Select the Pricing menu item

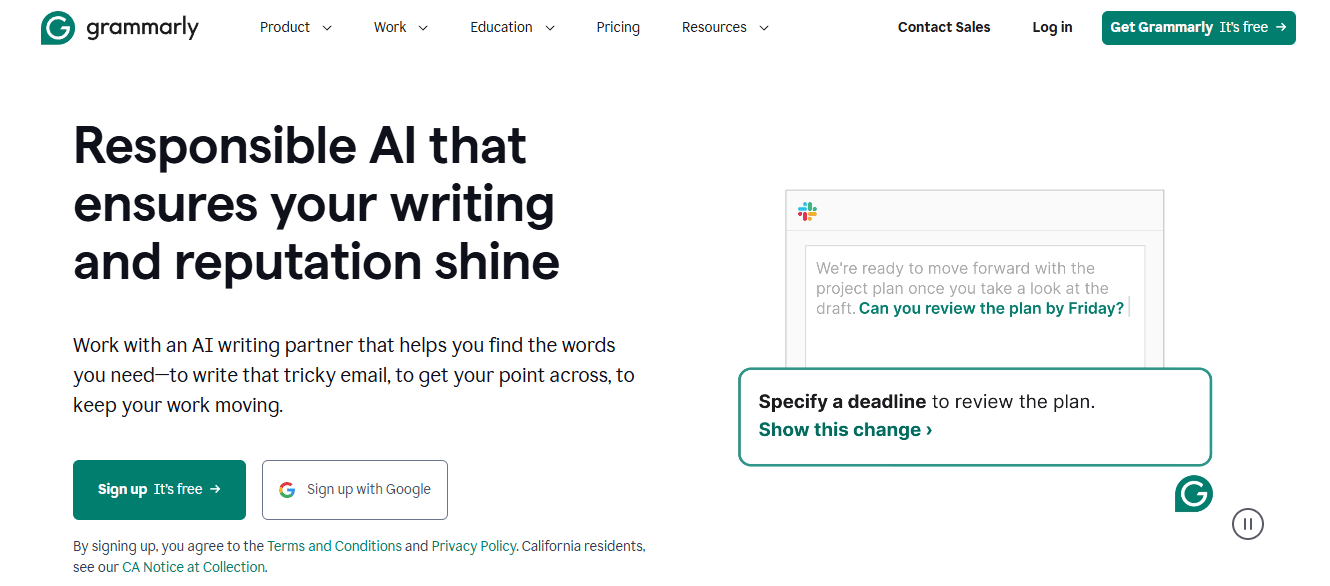point(618,27)
